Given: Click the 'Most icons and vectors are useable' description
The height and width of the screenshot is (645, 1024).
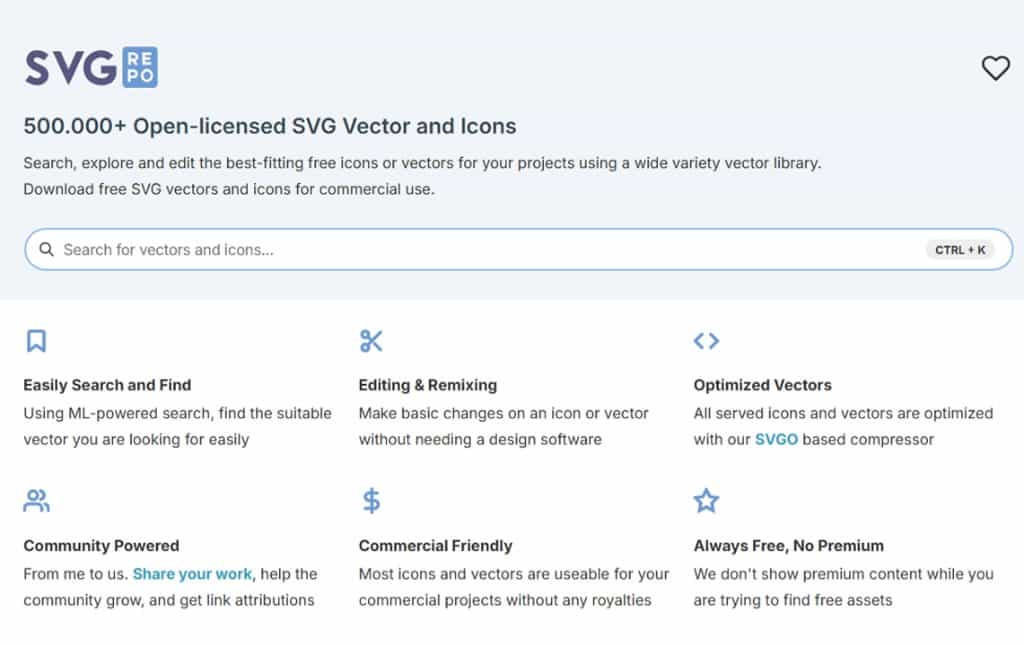Looking at the screenshot, I should click(x=514, y=587).
